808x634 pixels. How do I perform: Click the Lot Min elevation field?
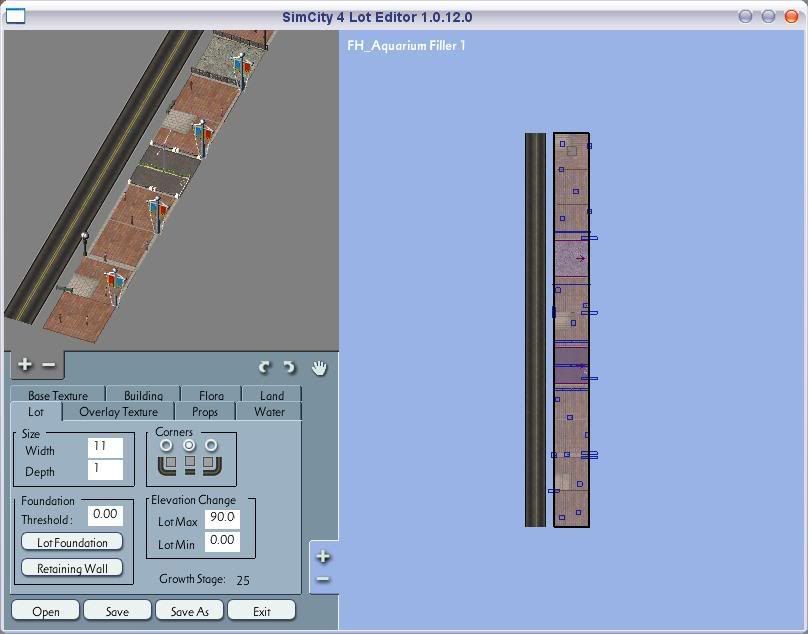pos(222,541)
